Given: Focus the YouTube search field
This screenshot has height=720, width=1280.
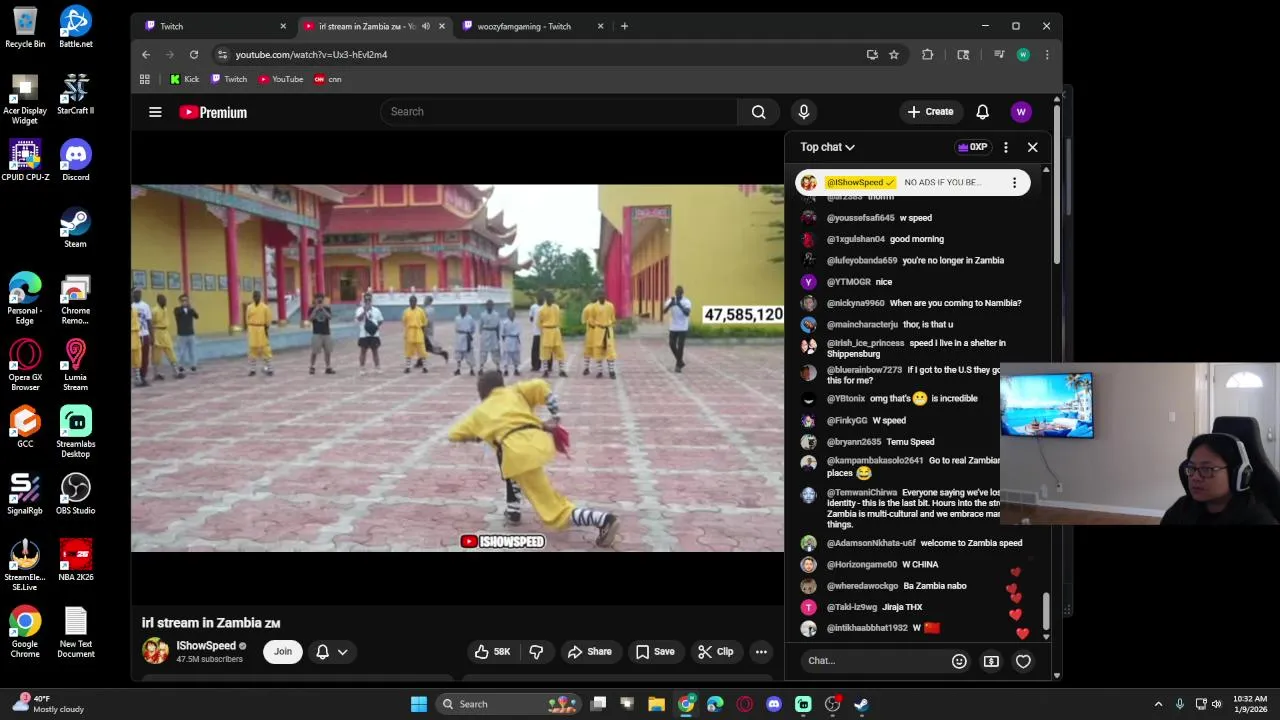Looking at the screenshot, I should (x=558, y=112).
